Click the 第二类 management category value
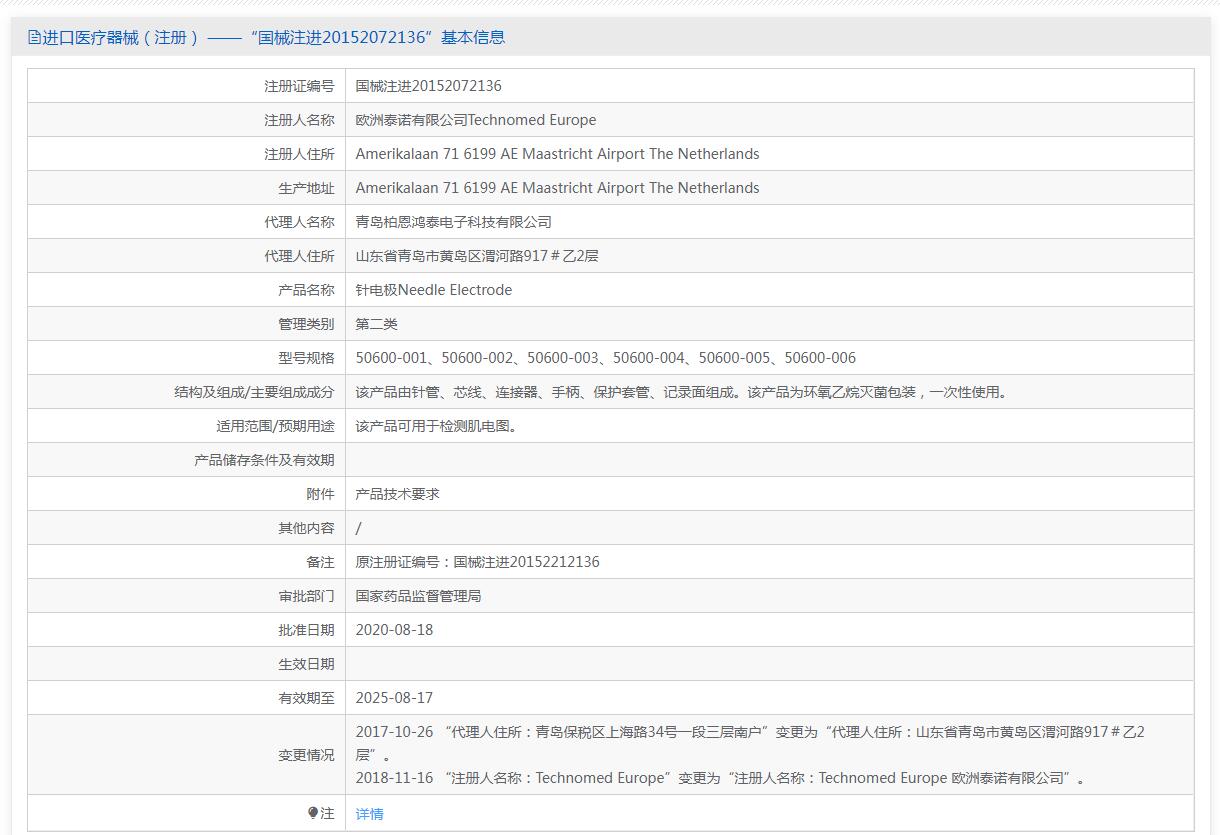Viewport: 1220px width, 835px height. (x=376, y=324)
